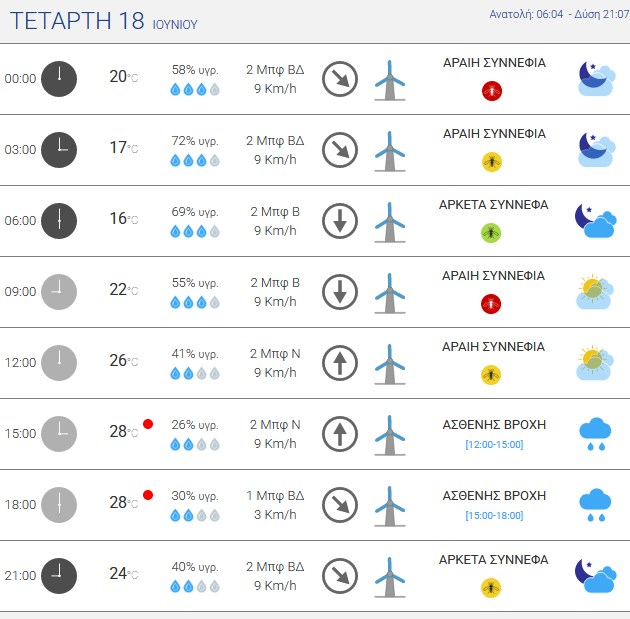Click the red heat dot beside 28°C at 15:00
Image resolution: width=630 pixels, height=619 pixels.
(x=148, y=424)
